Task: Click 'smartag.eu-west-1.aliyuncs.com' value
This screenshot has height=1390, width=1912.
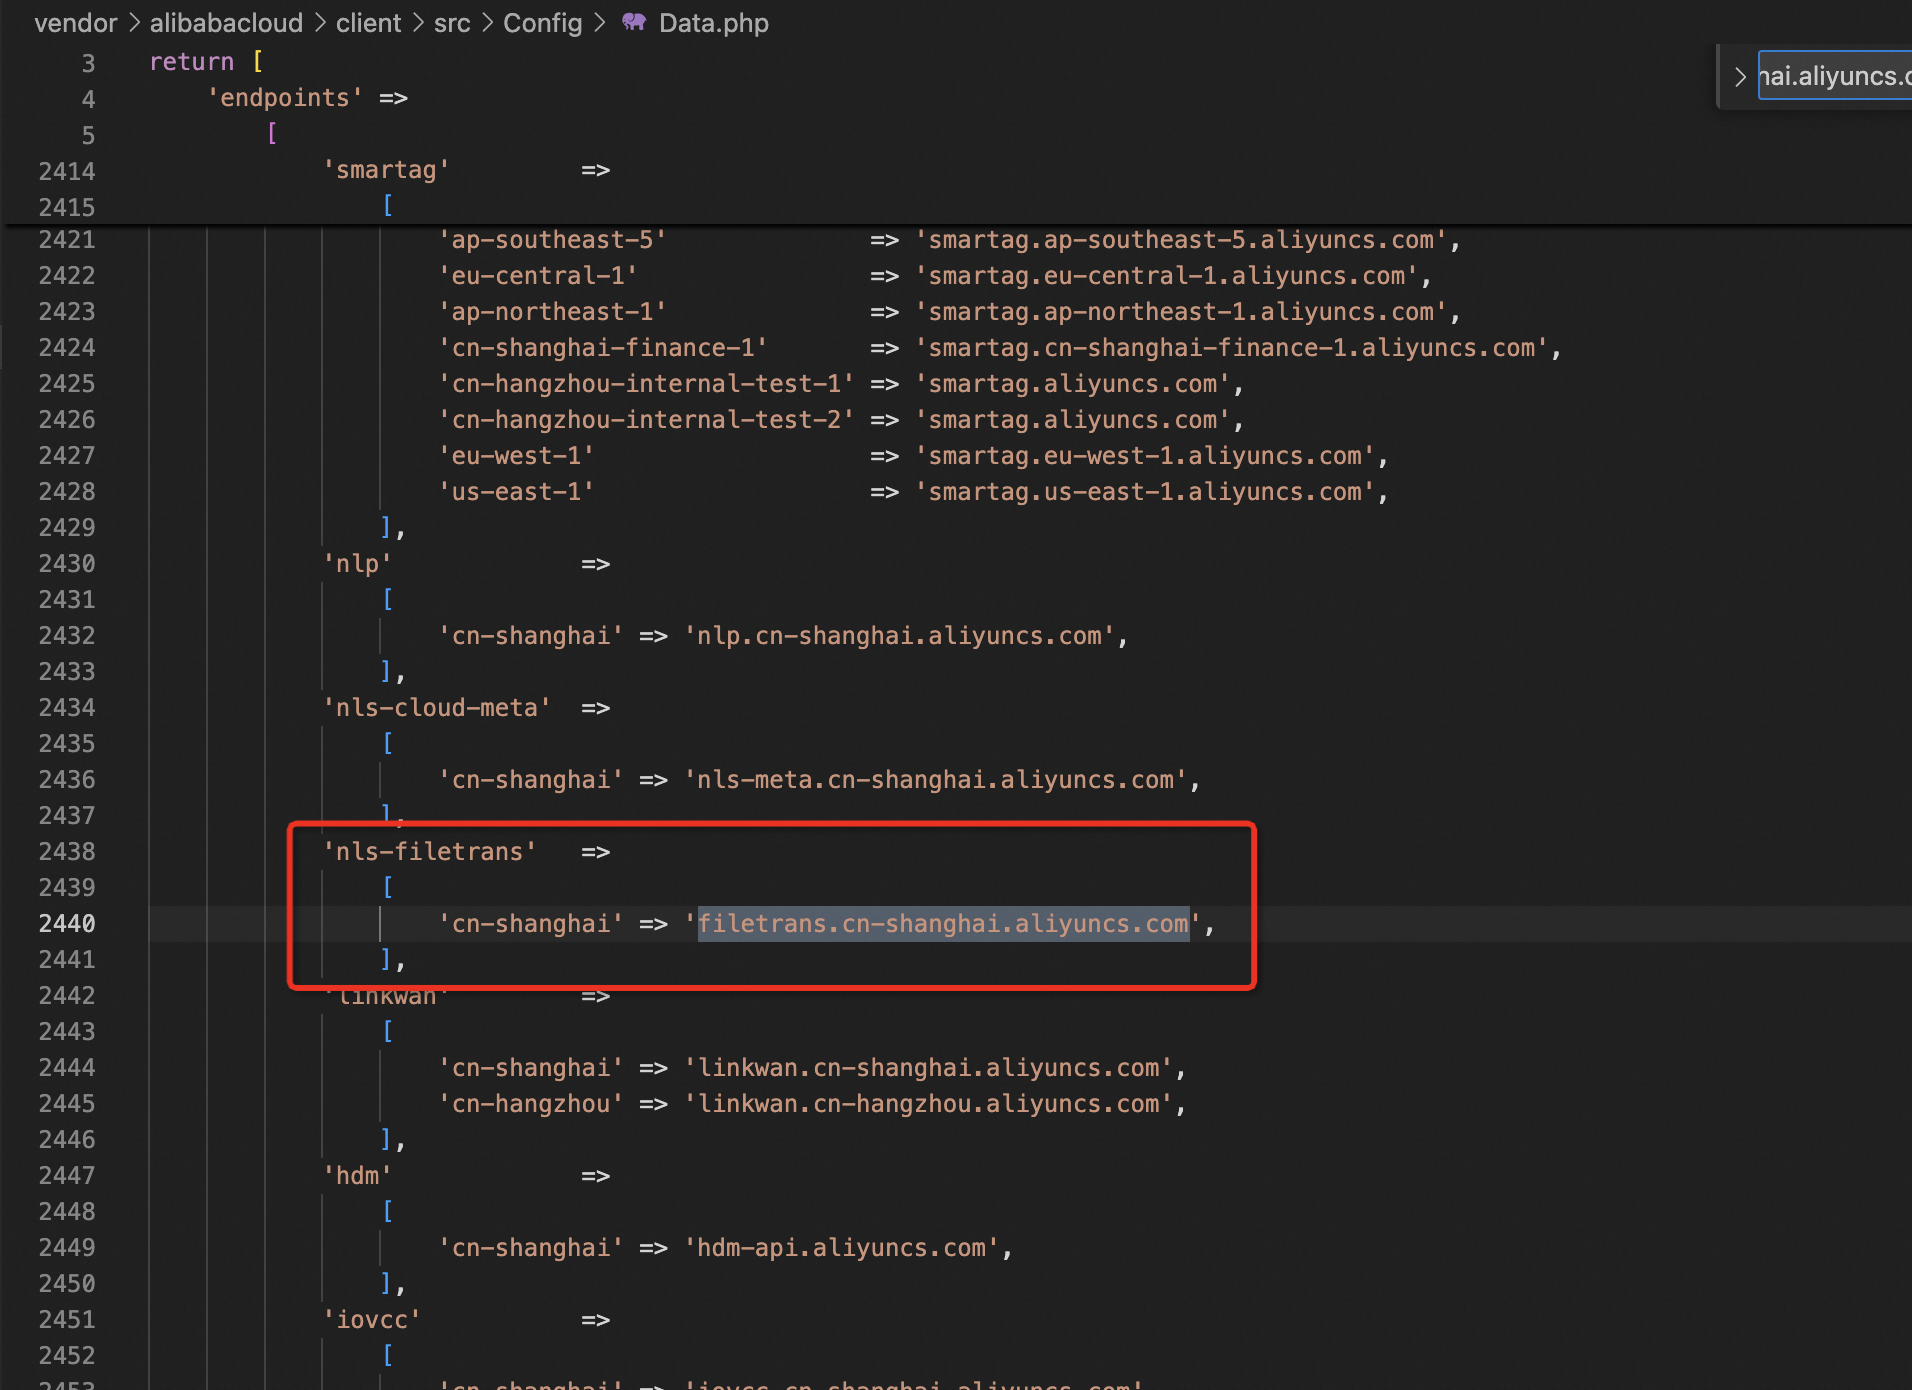Action: (1146, 456)
